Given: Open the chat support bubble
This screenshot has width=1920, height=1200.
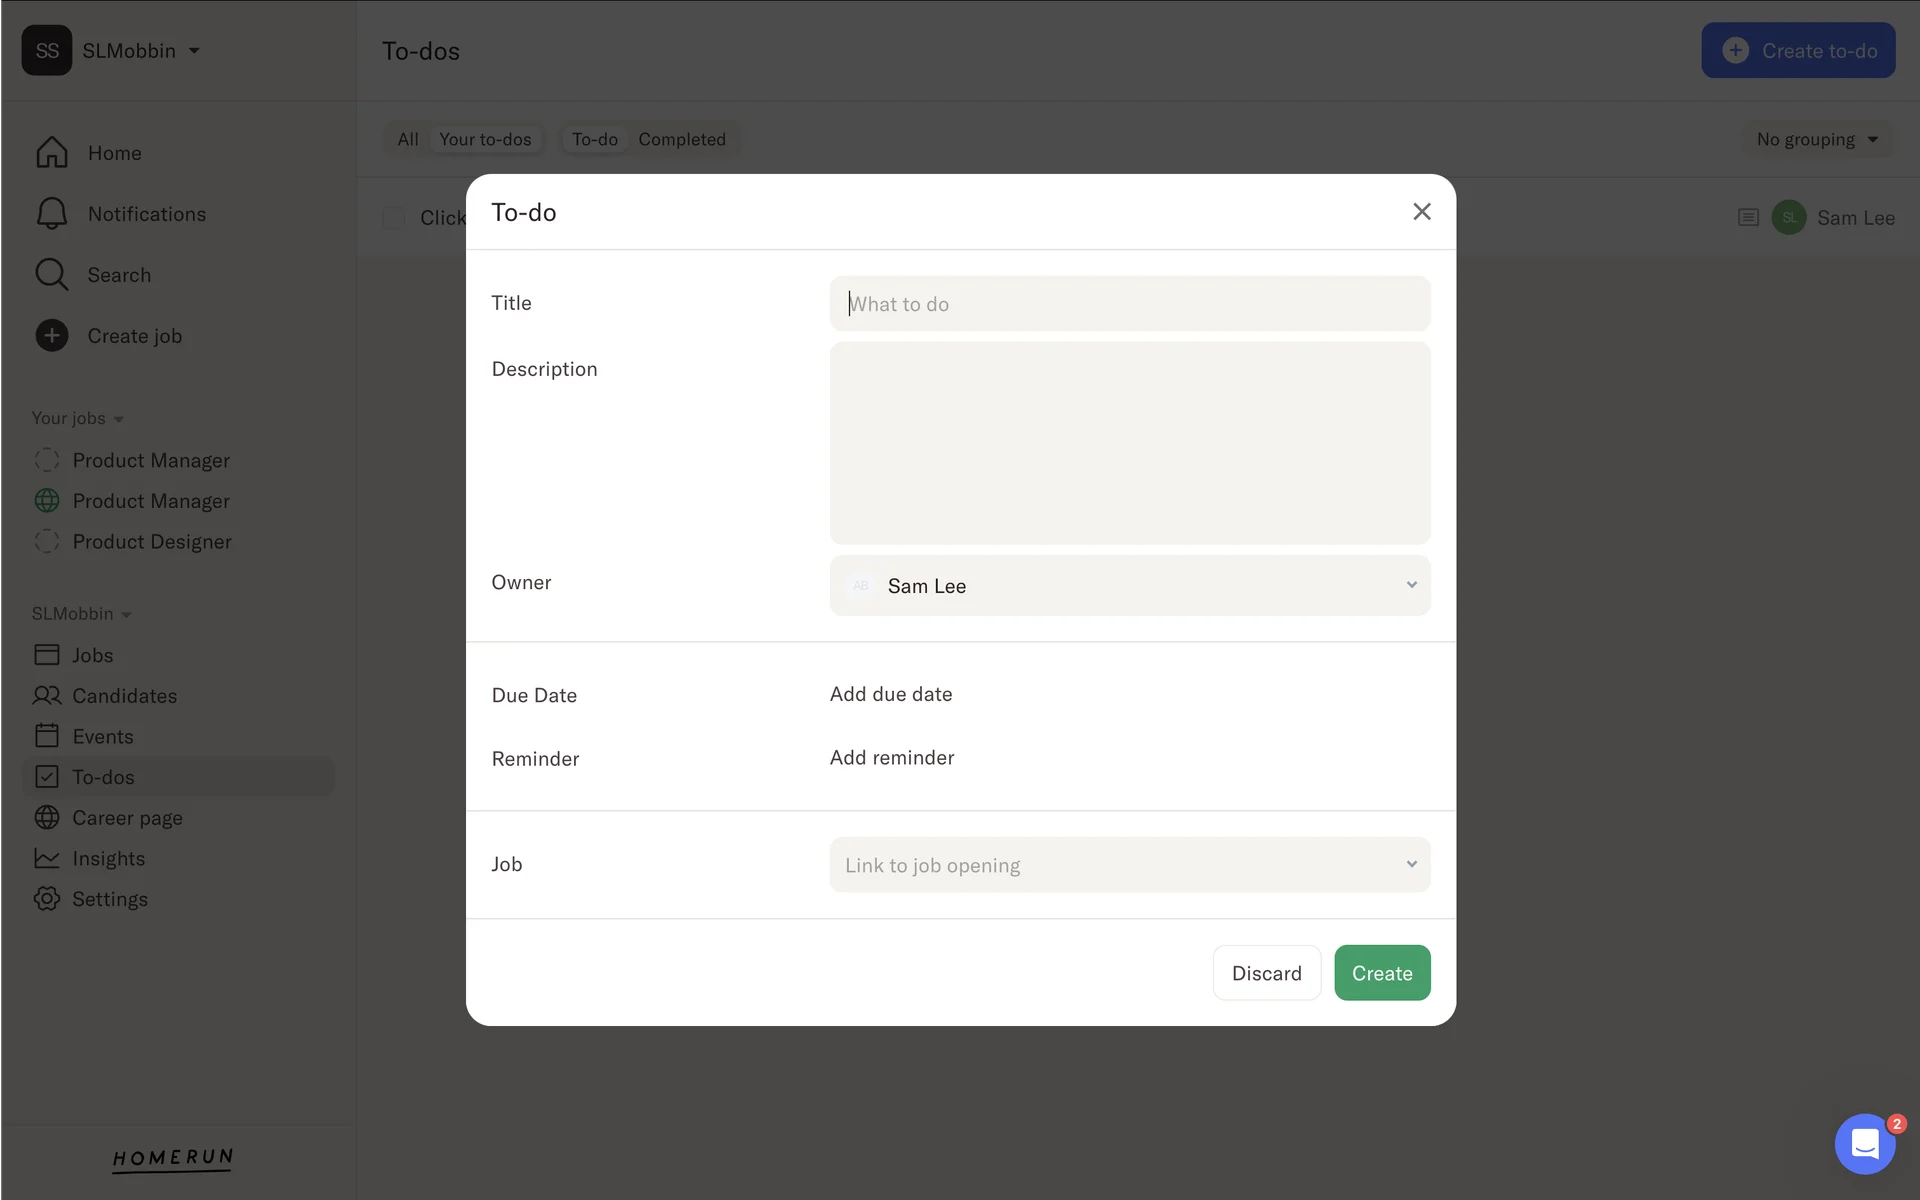Looking at the screenshot, I should coord(1864,1144).
